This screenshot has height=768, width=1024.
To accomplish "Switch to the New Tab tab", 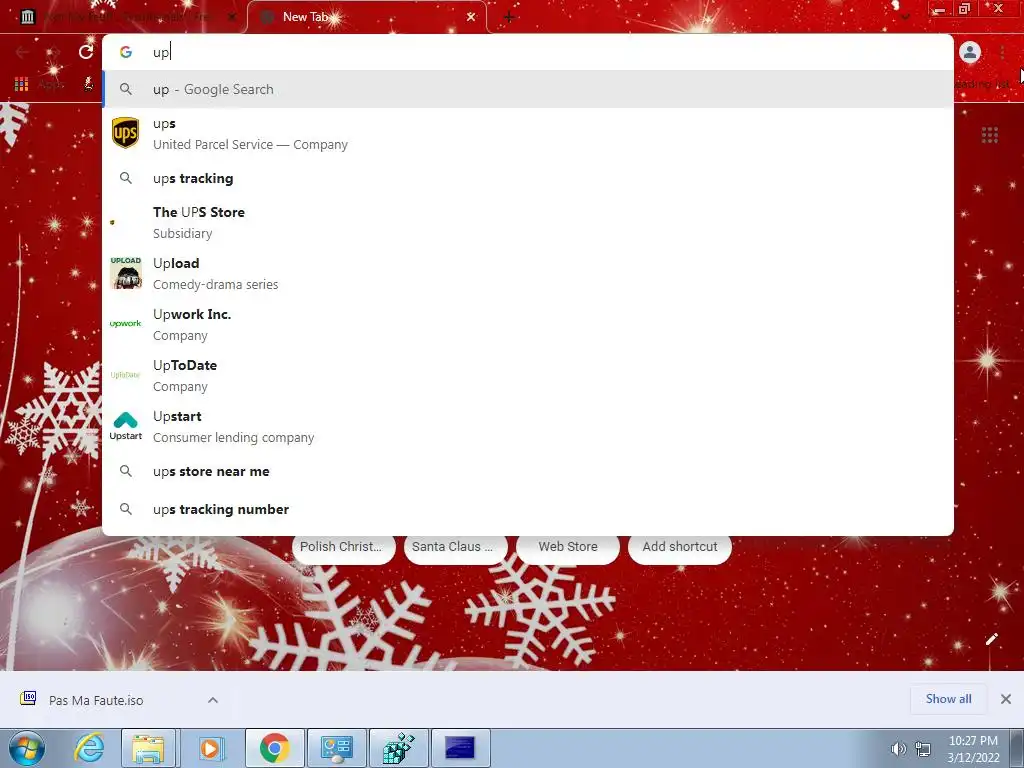I will click(366, 17).
